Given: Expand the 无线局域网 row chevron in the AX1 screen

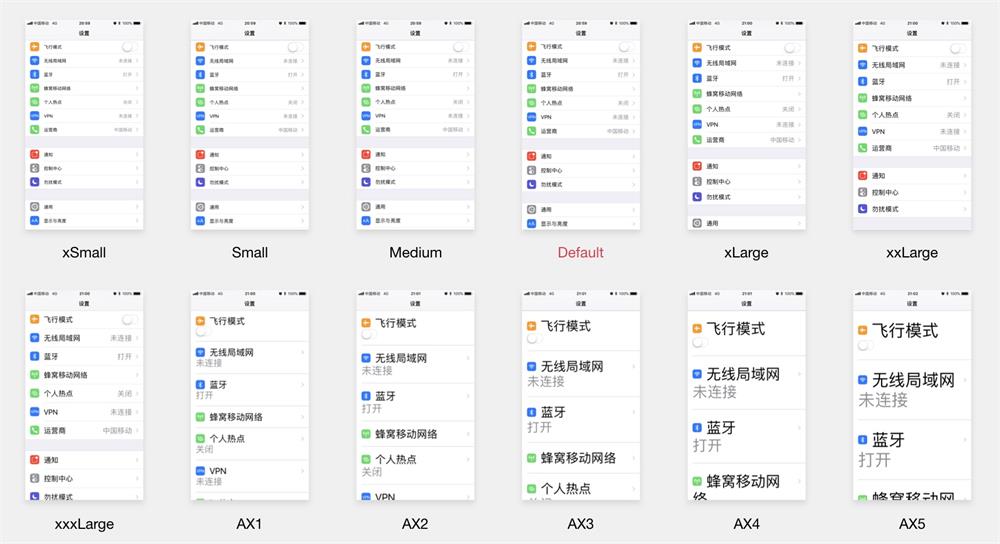Looking at the screenshot, I should [x=302, y=352].
